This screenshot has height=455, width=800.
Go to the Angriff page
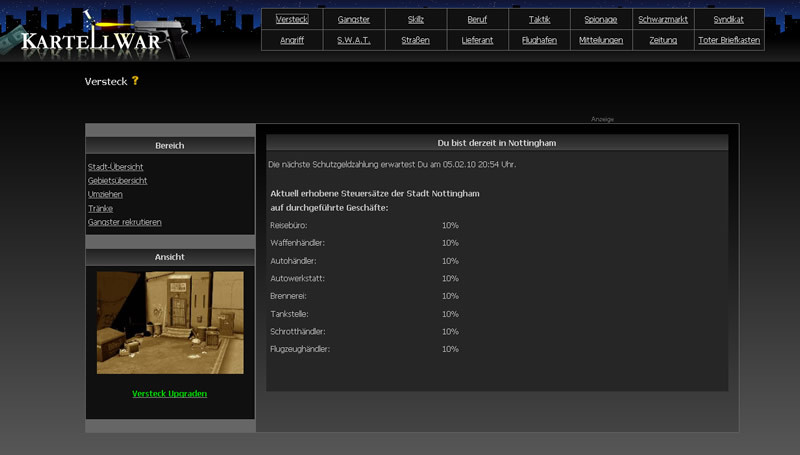pyautogui.click(x=292, y=40)
